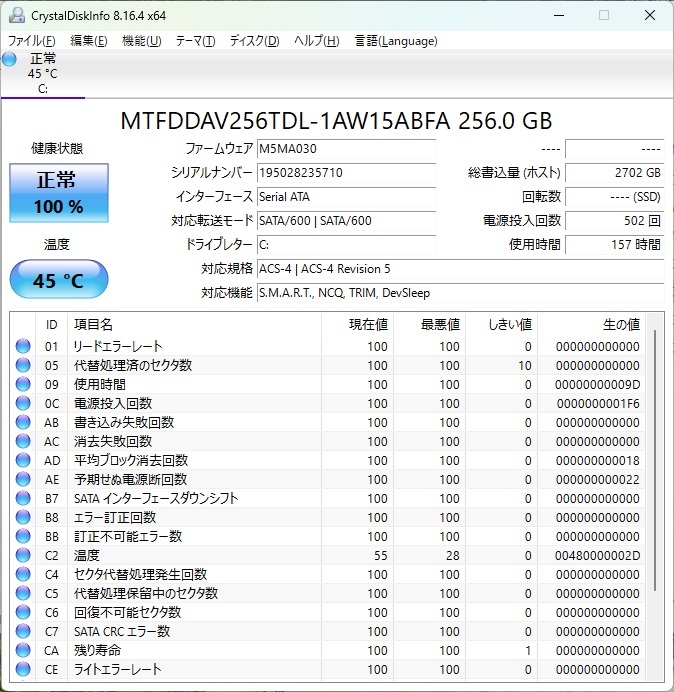This screenshot has height=692, width=674.
Task: Click the power on hours value 157 時間
Action: coord(614,244)
